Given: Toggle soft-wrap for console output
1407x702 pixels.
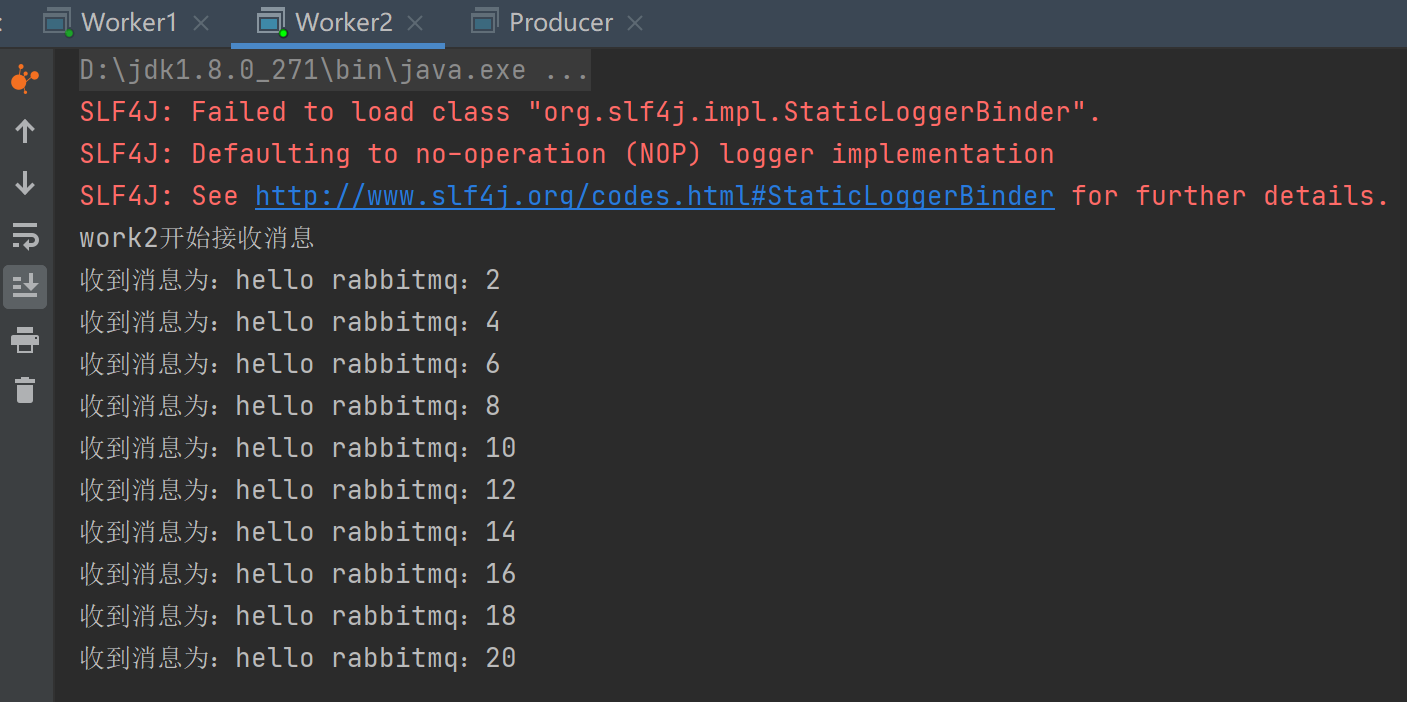Looking at the screenshot, I should tap(25, 236).
